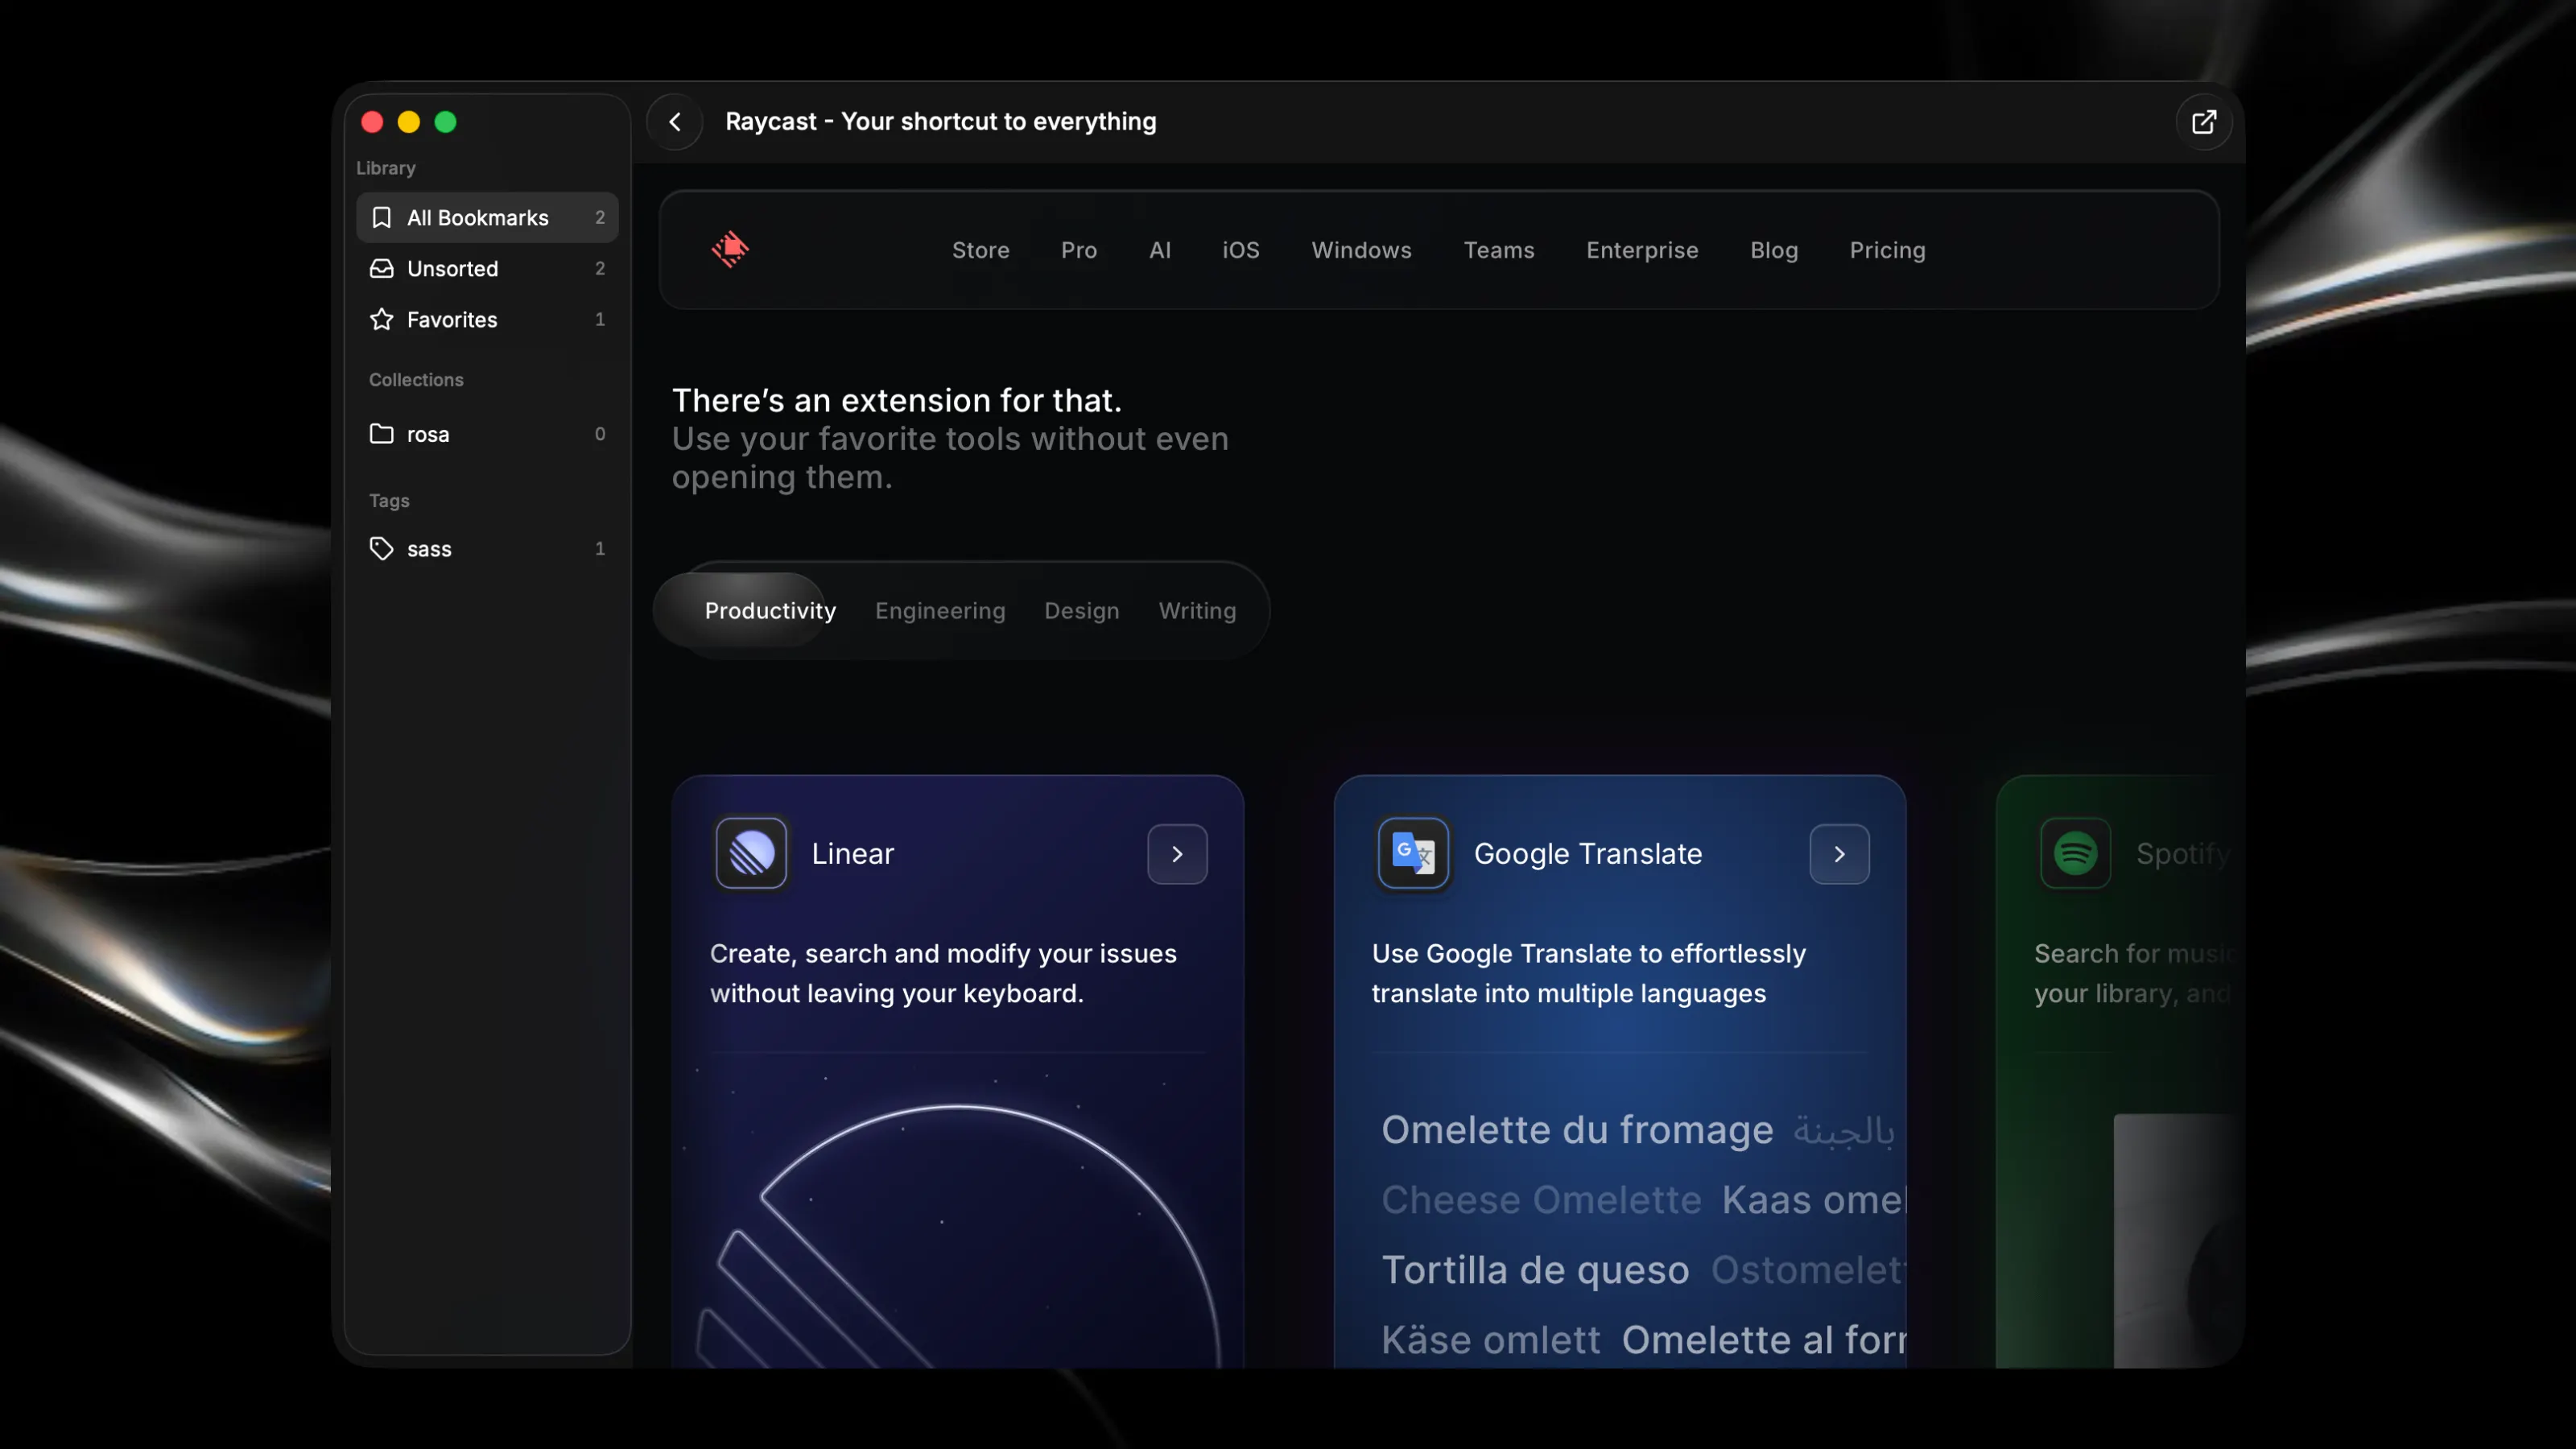This screenshot has height=1449, width=2576.
Task: Open the AI nav link
Action: click(x=1159, y=250)
